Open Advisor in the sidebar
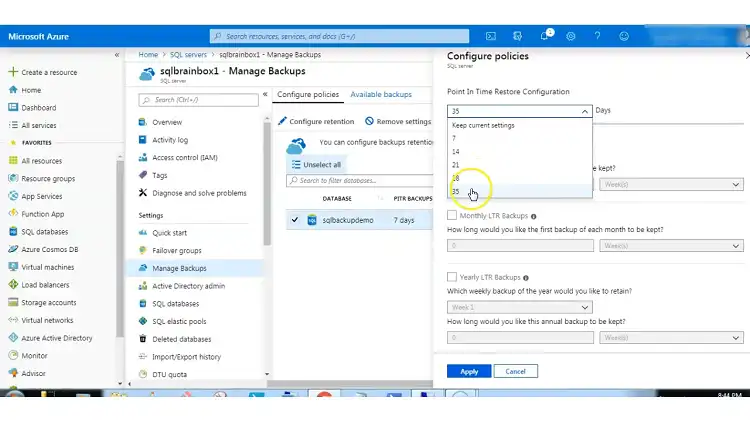Viewport: 750px width, 421px height. click(x=33, y=373)
